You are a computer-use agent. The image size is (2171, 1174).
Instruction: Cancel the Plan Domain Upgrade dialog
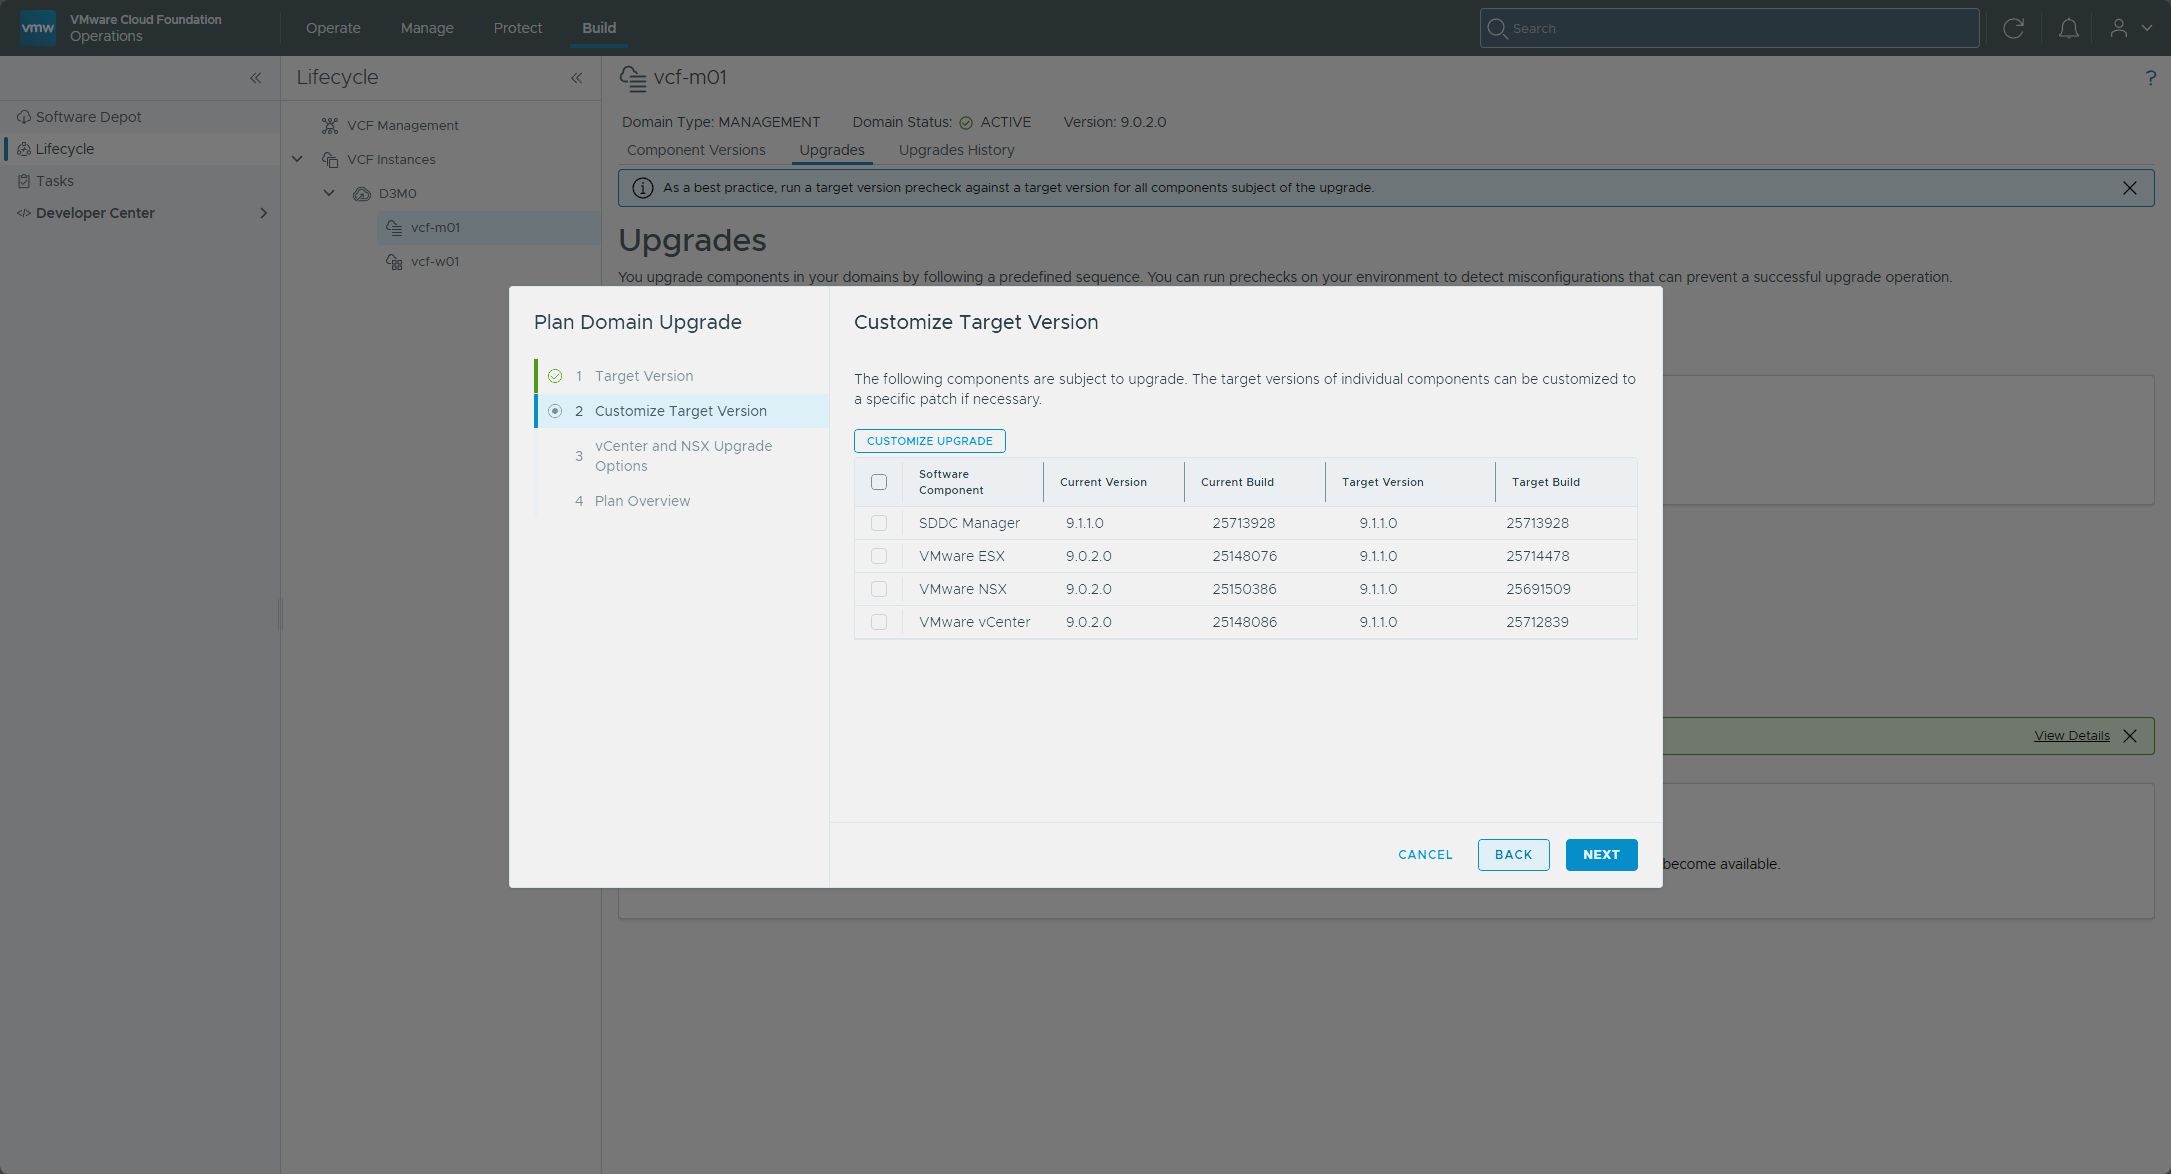pyautogui.click(x=1425, y=855)
